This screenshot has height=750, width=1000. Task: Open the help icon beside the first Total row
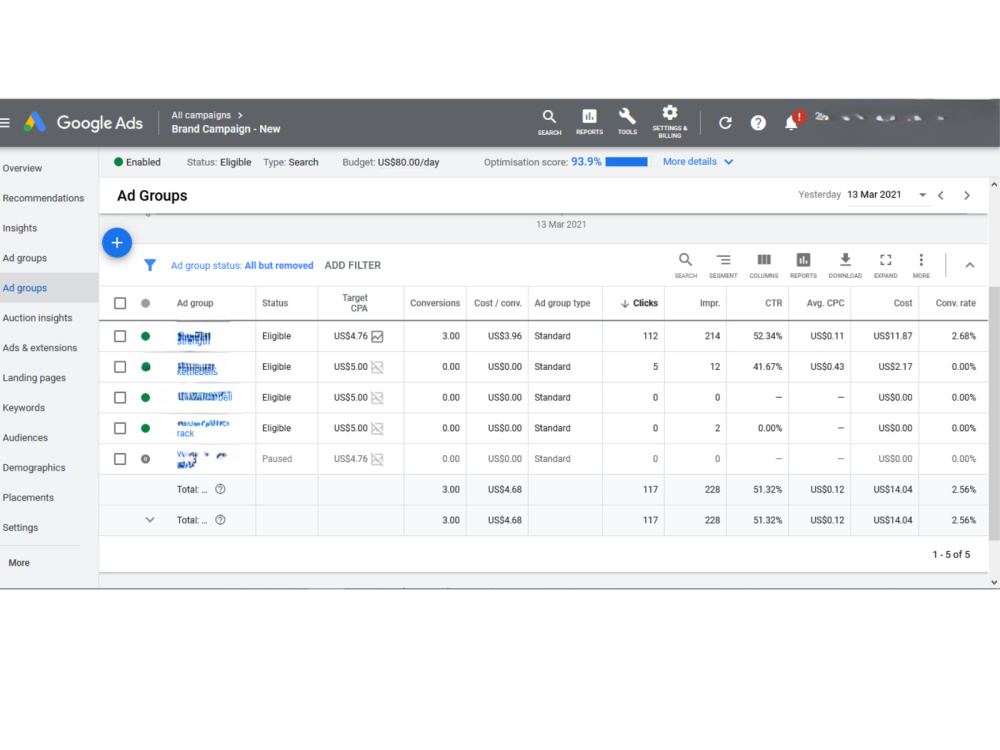pos(220,489)
